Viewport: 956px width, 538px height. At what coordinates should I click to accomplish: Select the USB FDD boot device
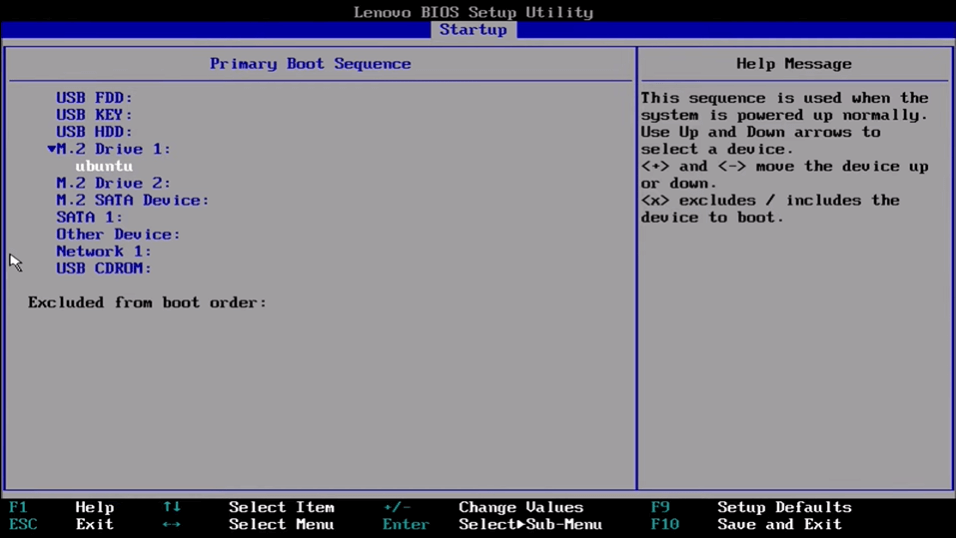click(94, 98)
